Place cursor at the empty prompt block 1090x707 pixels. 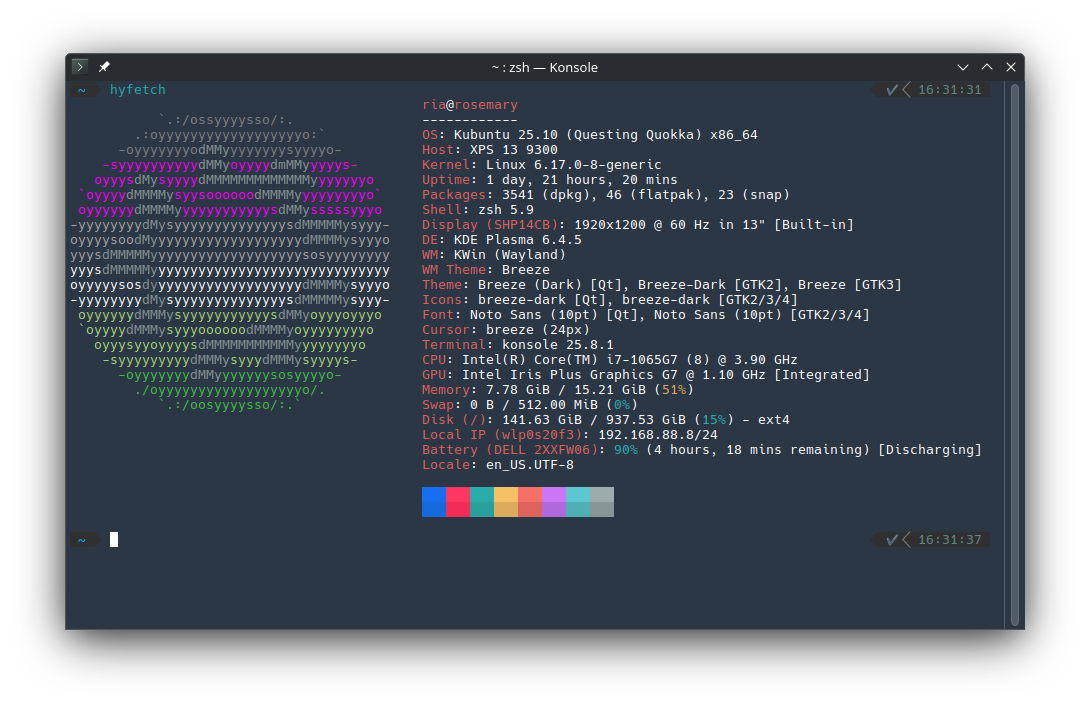pyautogui.click(x=114, y=540)
